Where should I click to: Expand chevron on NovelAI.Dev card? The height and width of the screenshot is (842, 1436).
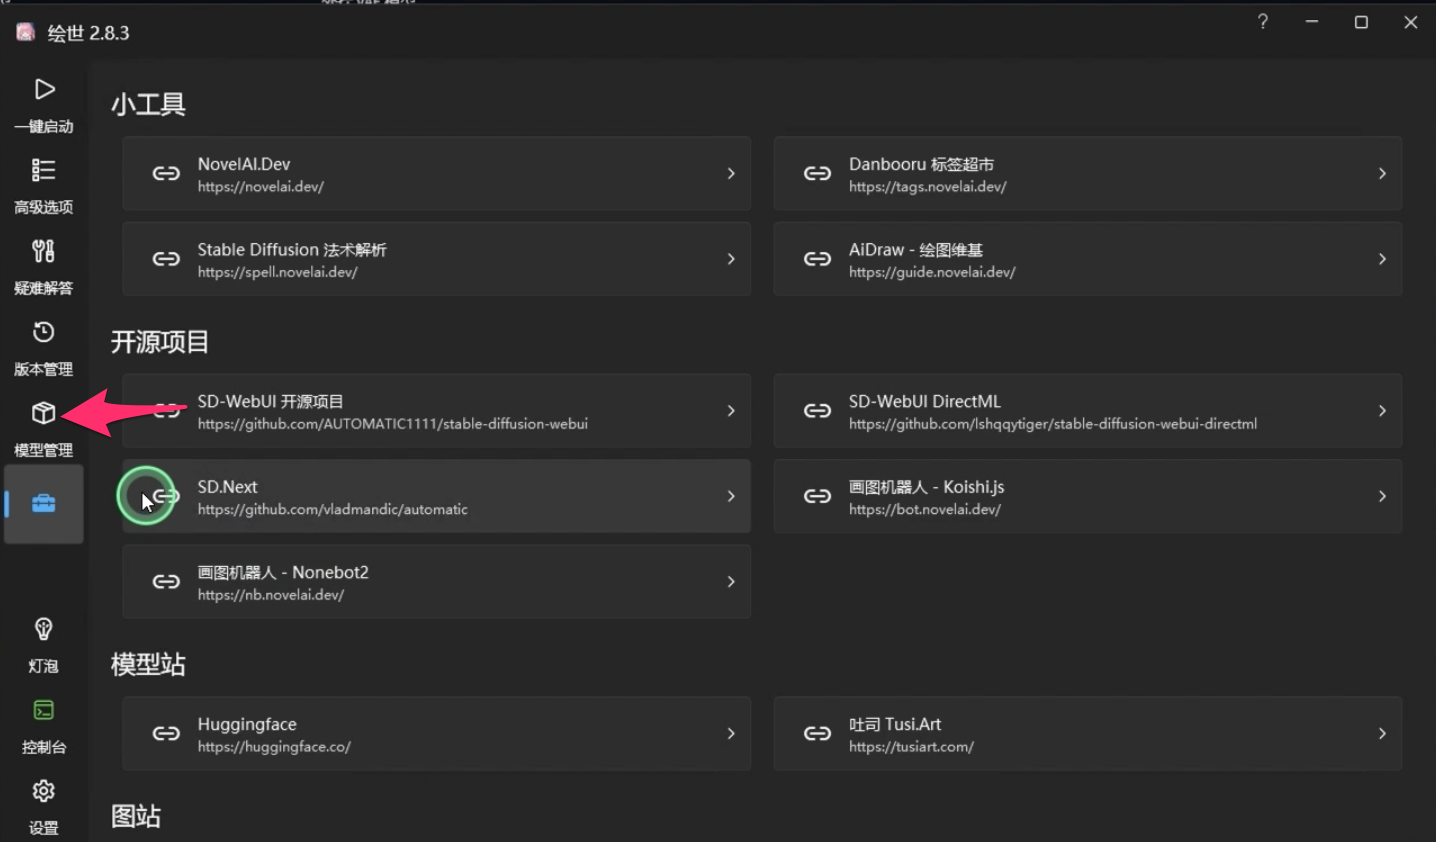click(x=731, y=174)
